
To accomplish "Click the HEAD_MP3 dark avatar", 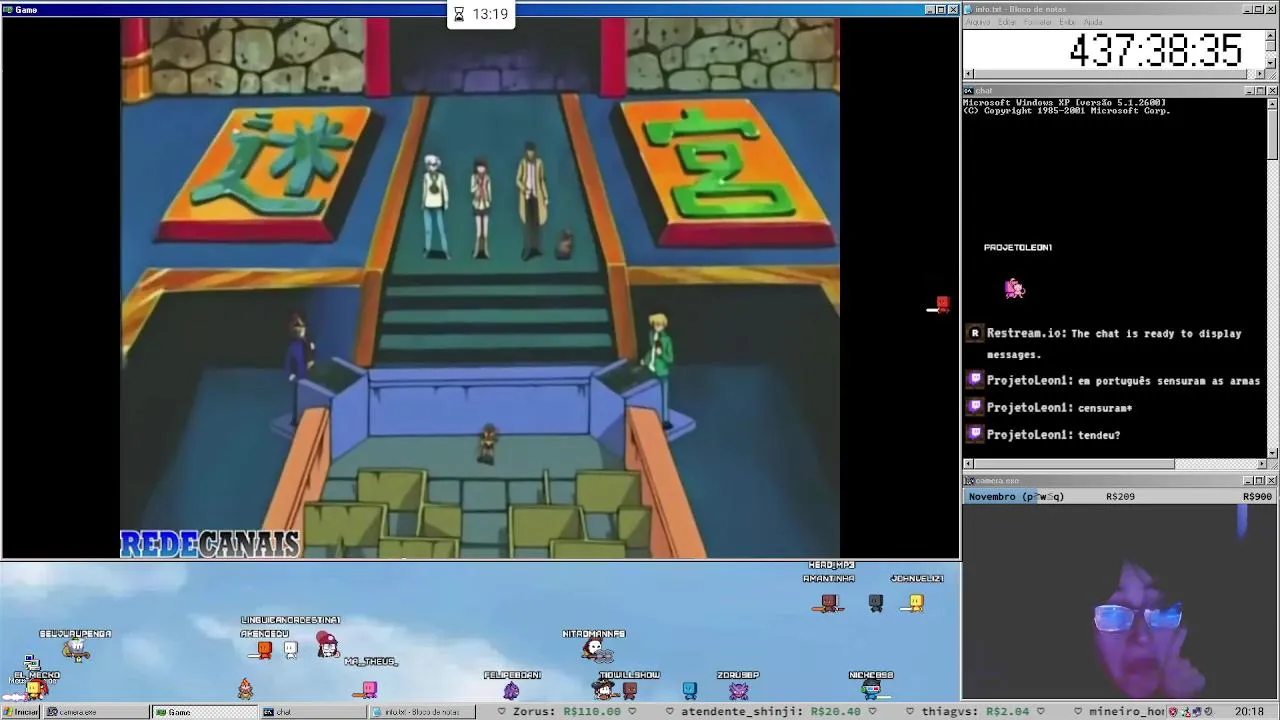I will tap(876, 602).
